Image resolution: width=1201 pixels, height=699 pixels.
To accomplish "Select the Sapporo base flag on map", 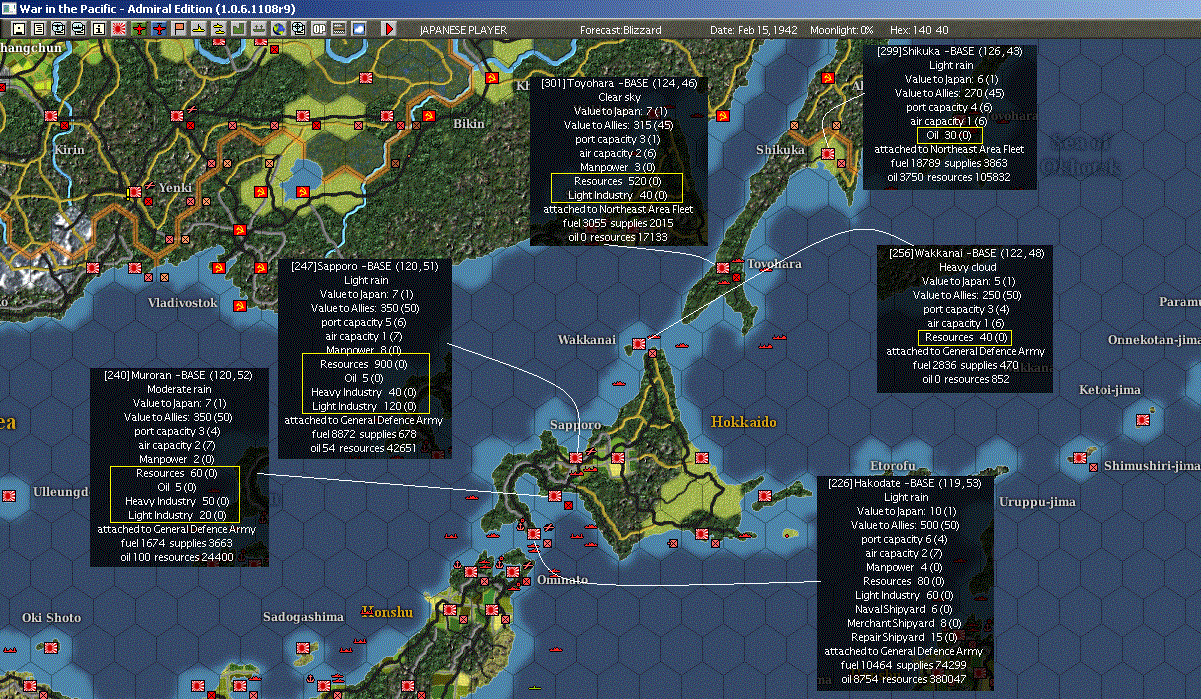I will pyautogui.click(x=576, y=458).
